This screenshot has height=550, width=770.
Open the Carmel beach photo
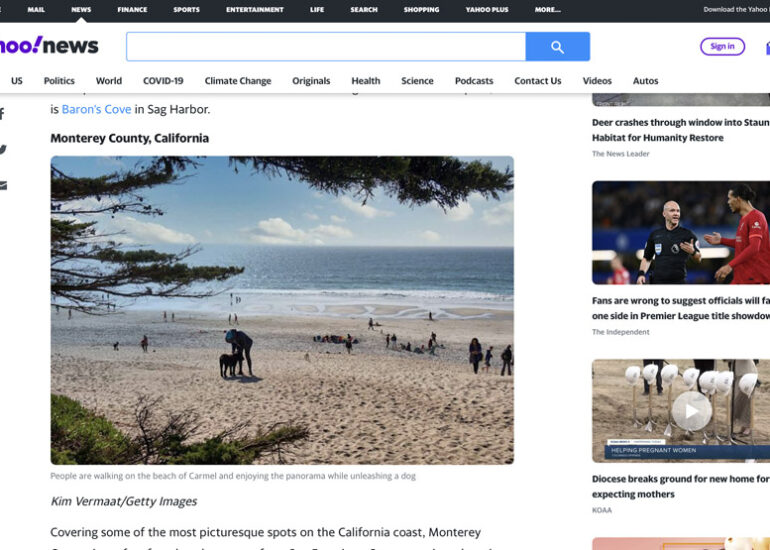[282, 310]
